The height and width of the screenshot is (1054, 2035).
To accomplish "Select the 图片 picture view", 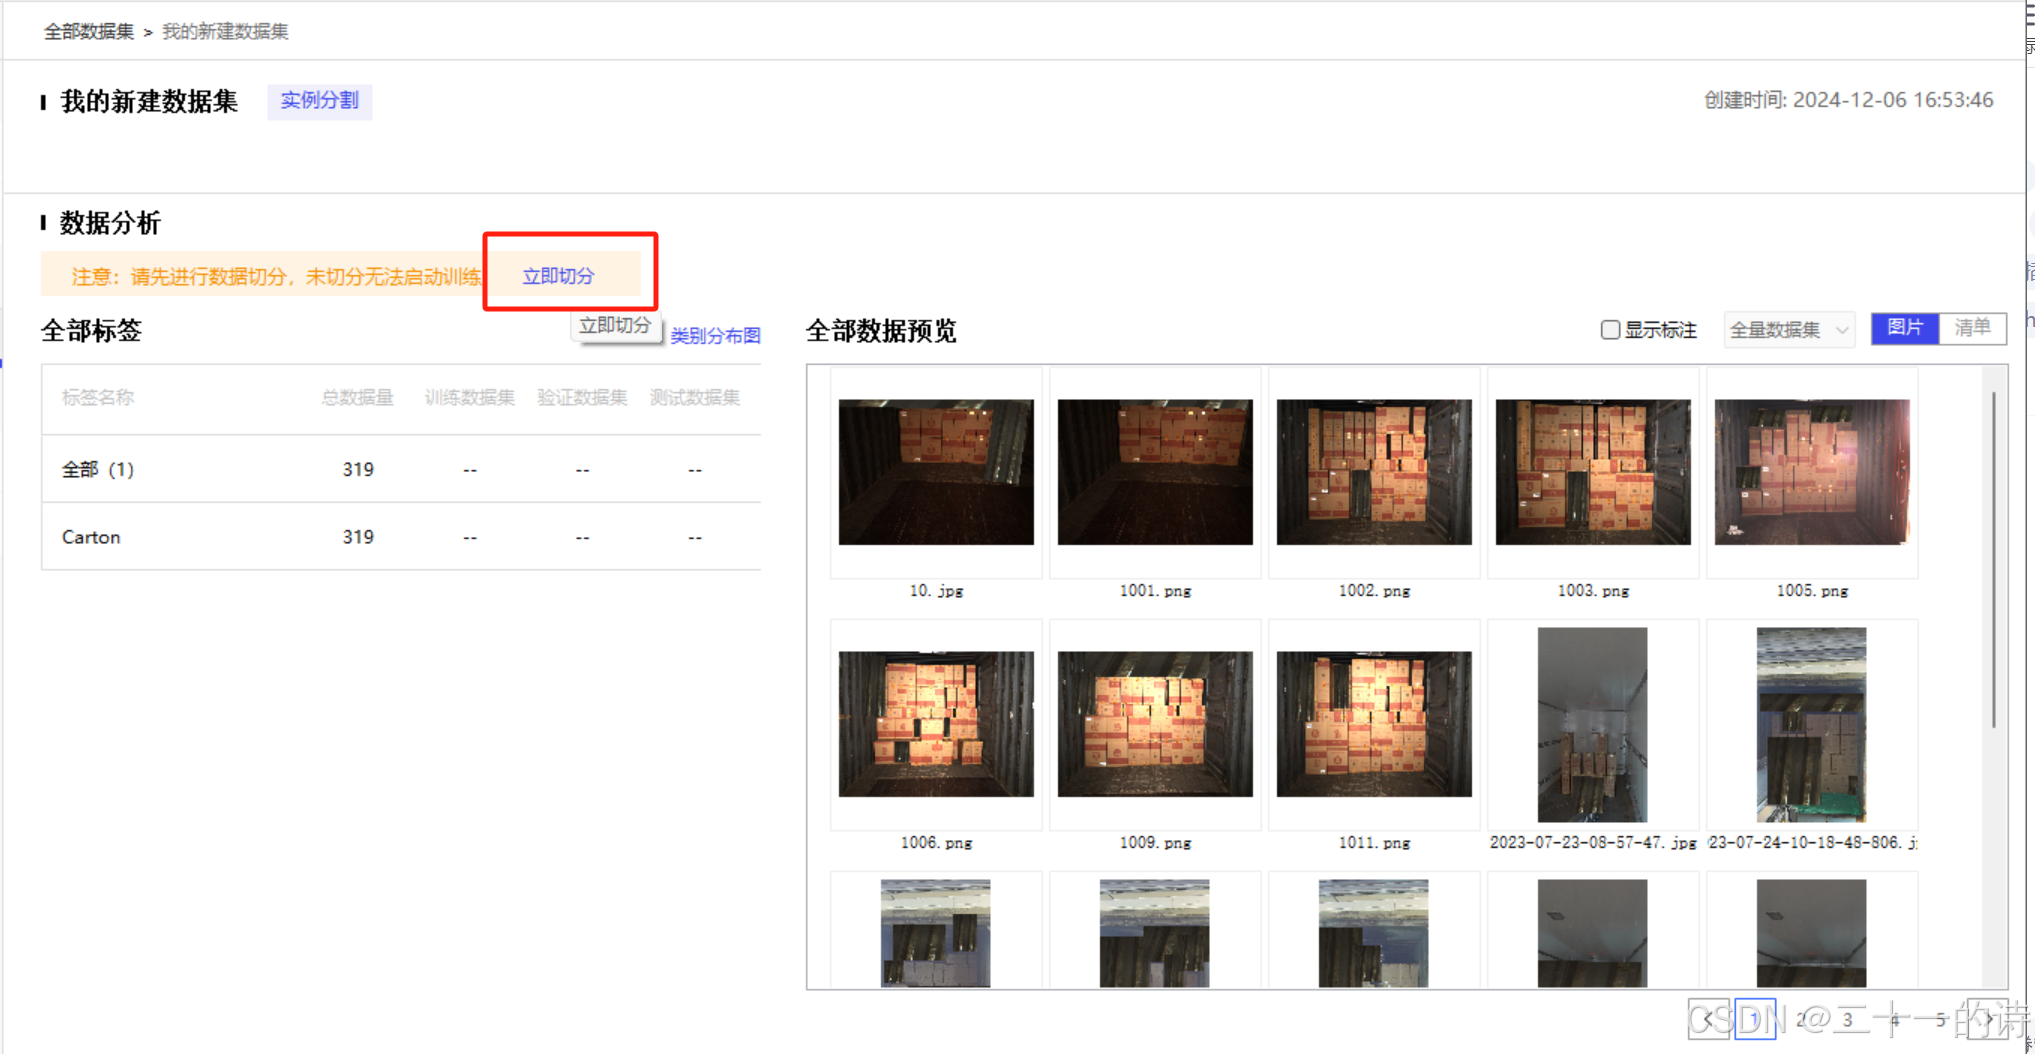I will click(x=1905, y=328).
